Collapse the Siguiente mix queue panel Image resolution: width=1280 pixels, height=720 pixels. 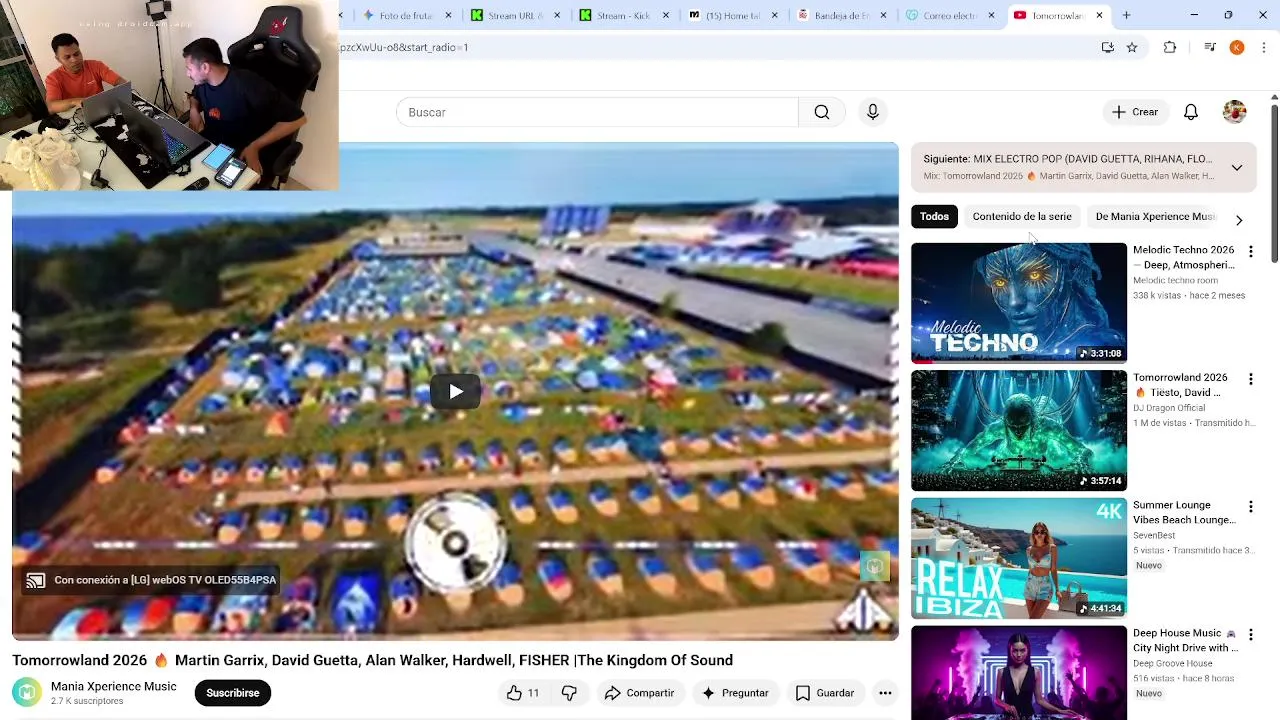1237,168
